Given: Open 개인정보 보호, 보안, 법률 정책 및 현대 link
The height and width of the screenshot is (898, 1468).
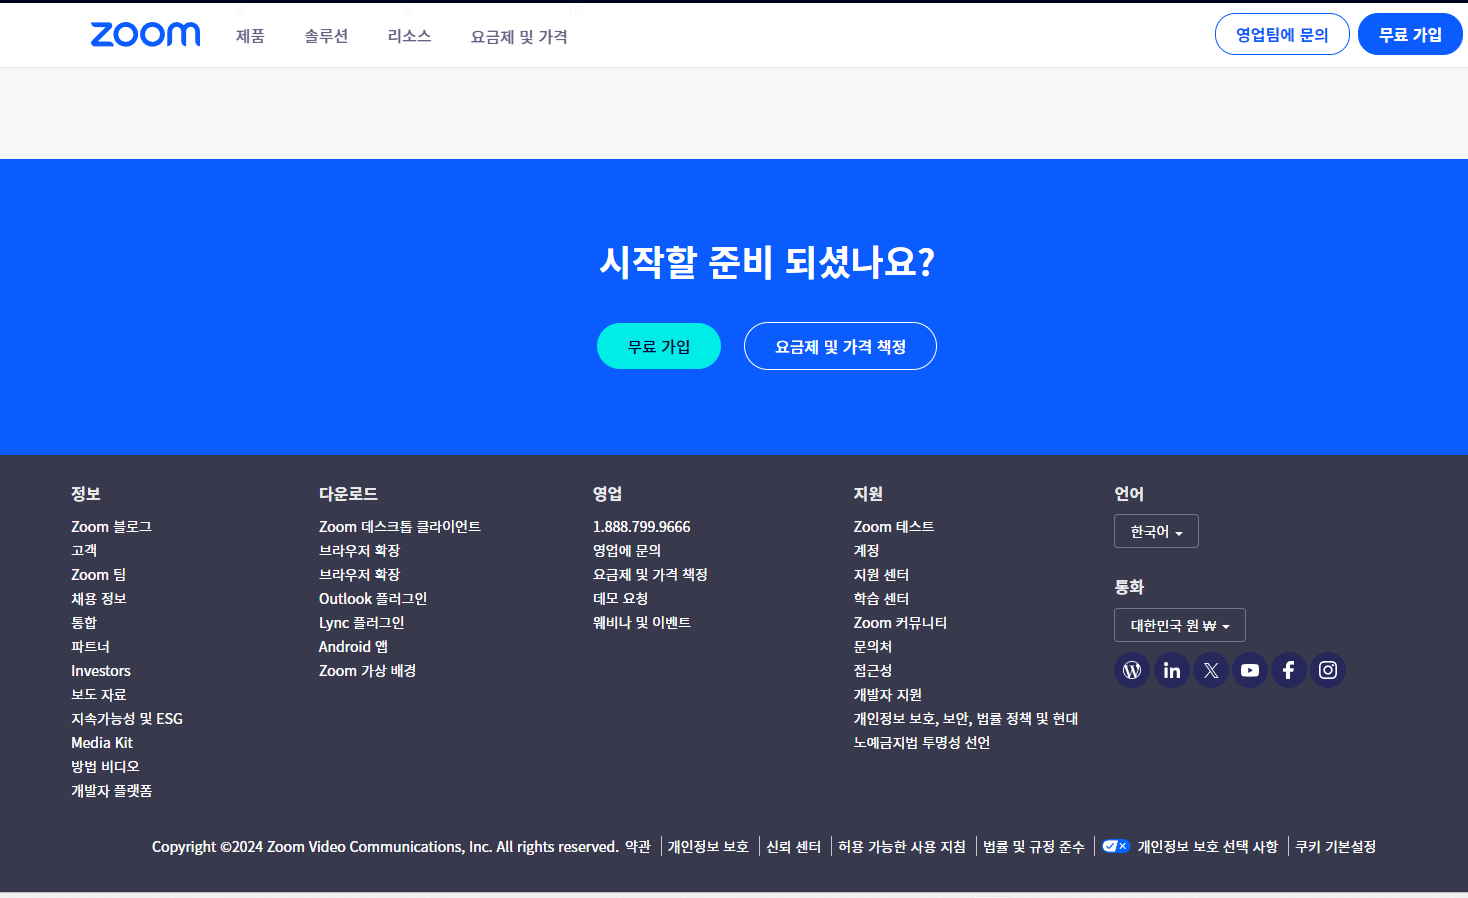Looking at the screenshot, I should 966,718.
